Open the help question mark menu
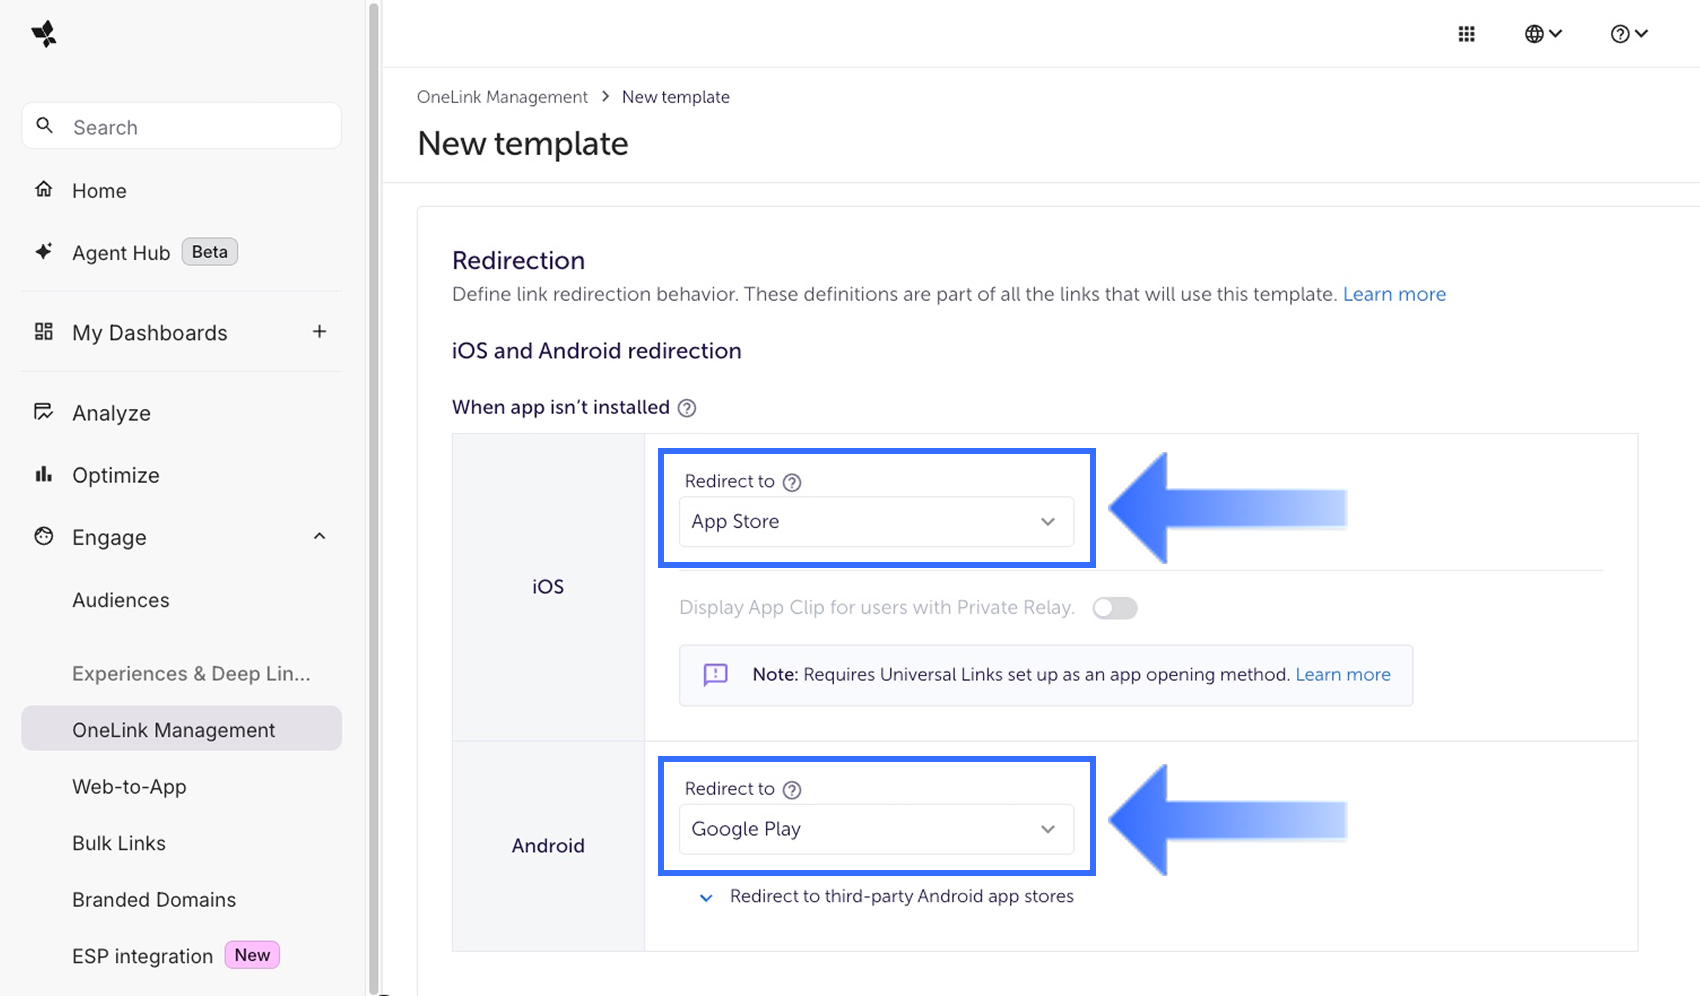Viewport: 1700px width, 996px height. [x=1628, y=34]
